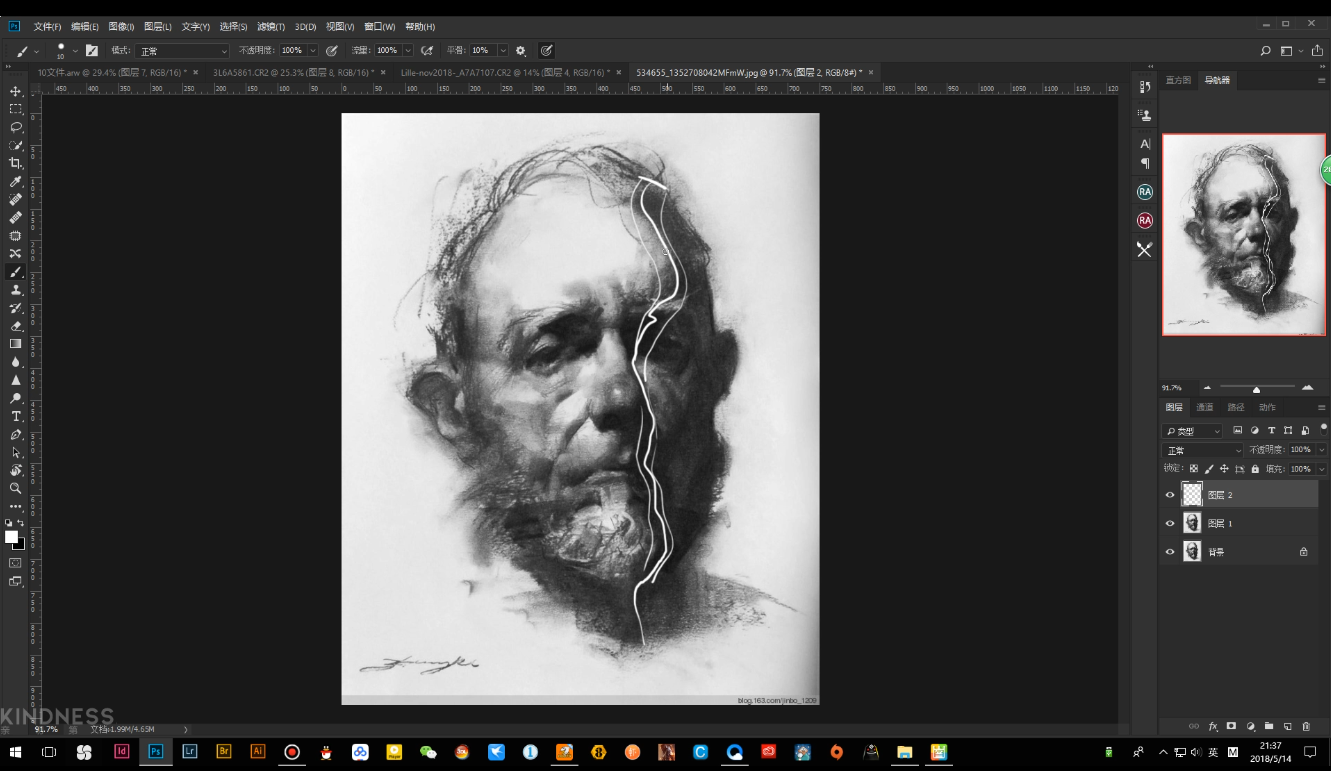Switch to the 直方图 tab
The width and height of the screenshot is (1331, 771).
(x=1178, y=80)
